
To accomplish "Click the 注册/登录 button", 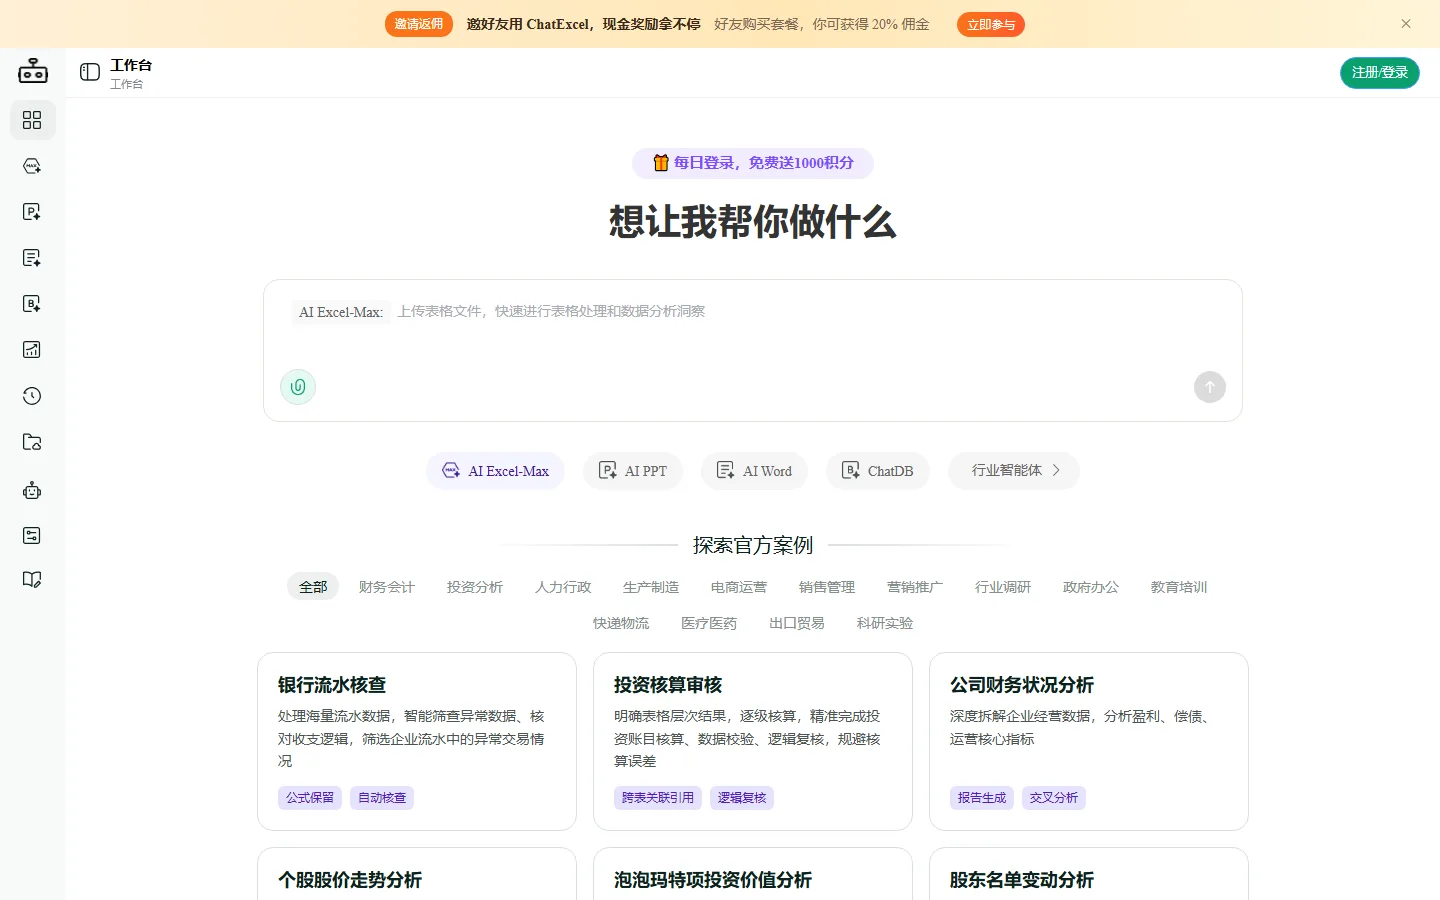I will (x=1380, y=72).
